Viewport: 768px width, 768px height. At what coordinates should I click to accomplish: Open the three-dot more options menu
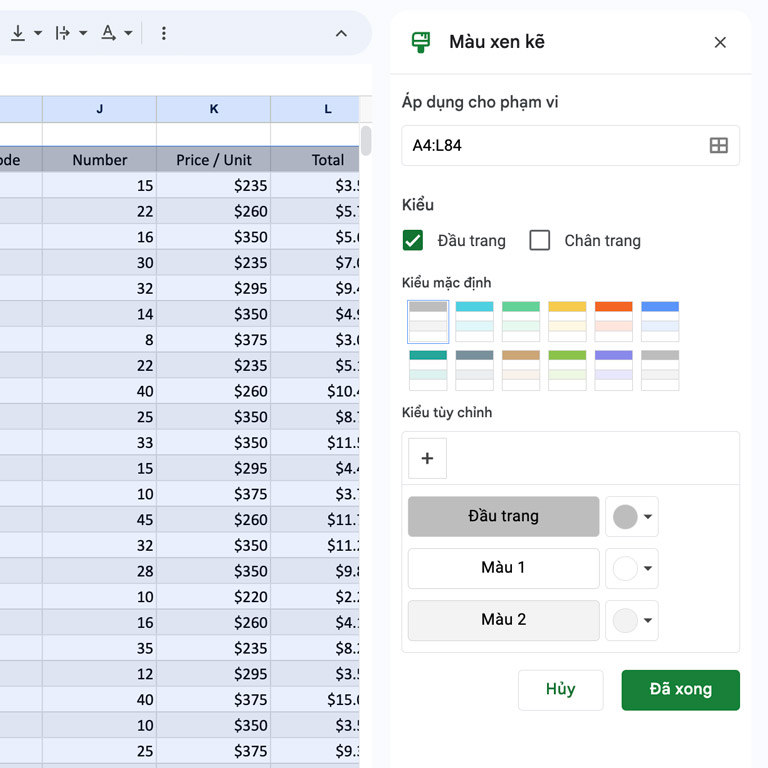pos(164,33)
